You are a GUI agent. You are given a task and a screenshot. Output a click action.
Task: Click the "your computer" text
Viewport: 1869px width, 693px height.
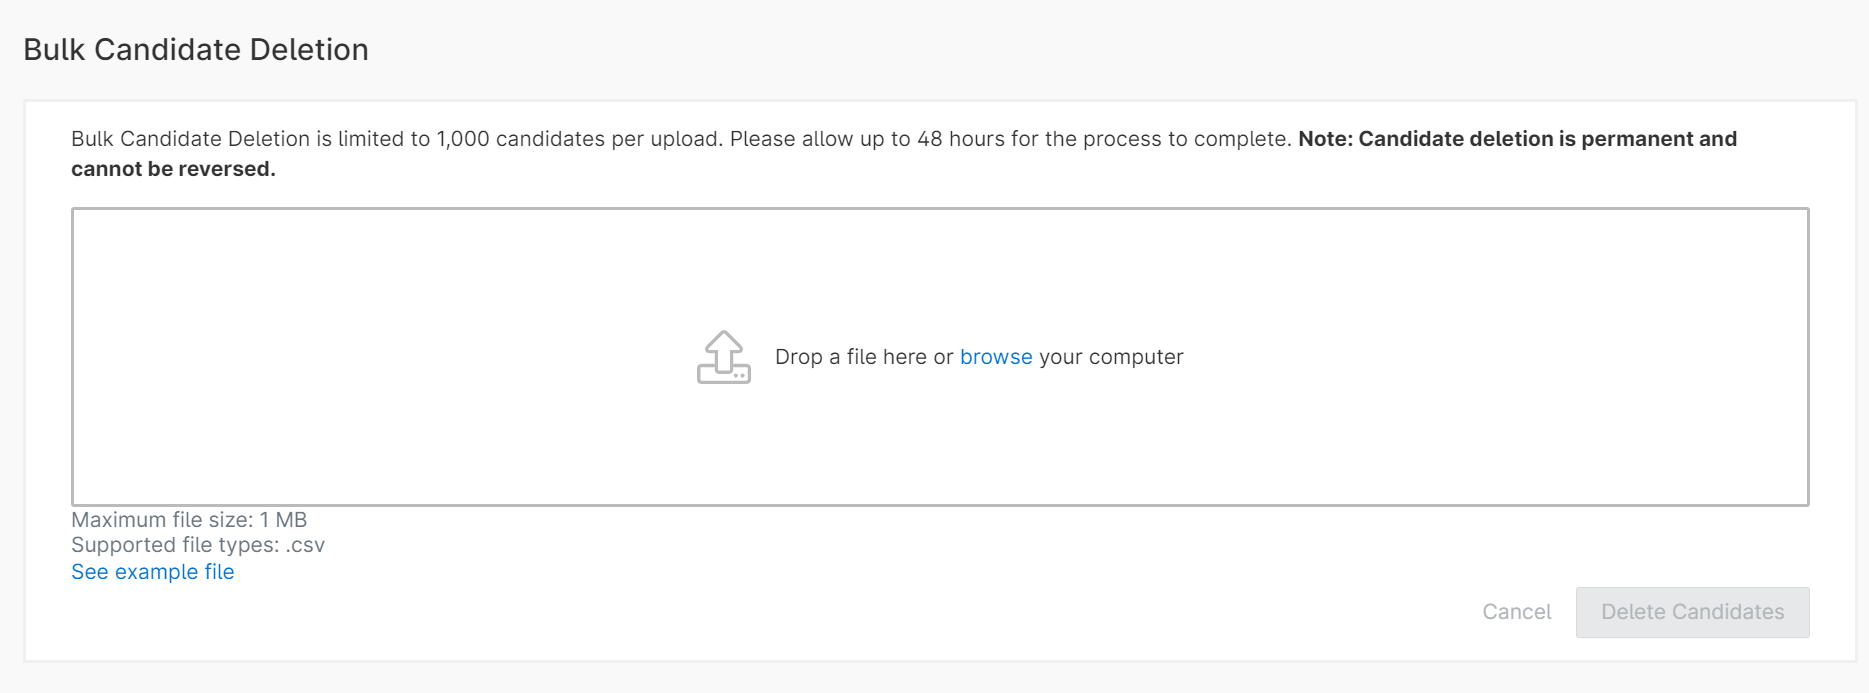1111,357
